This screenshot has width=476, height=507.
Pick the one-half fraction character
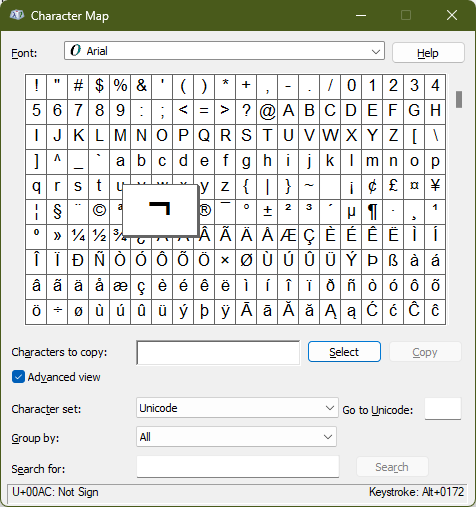99,236
